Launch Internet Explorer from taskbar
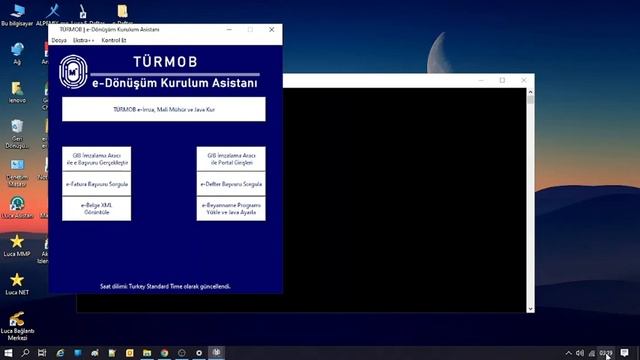Viewport: 640px width, 360px height. pyautogui.click(x=60, y=353)
